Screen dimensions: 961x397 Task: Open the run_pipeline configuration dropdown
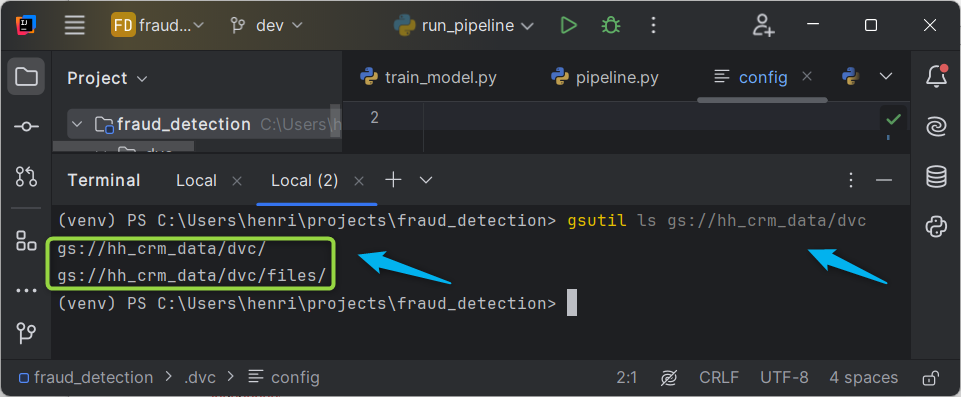(x=463, y=26)
